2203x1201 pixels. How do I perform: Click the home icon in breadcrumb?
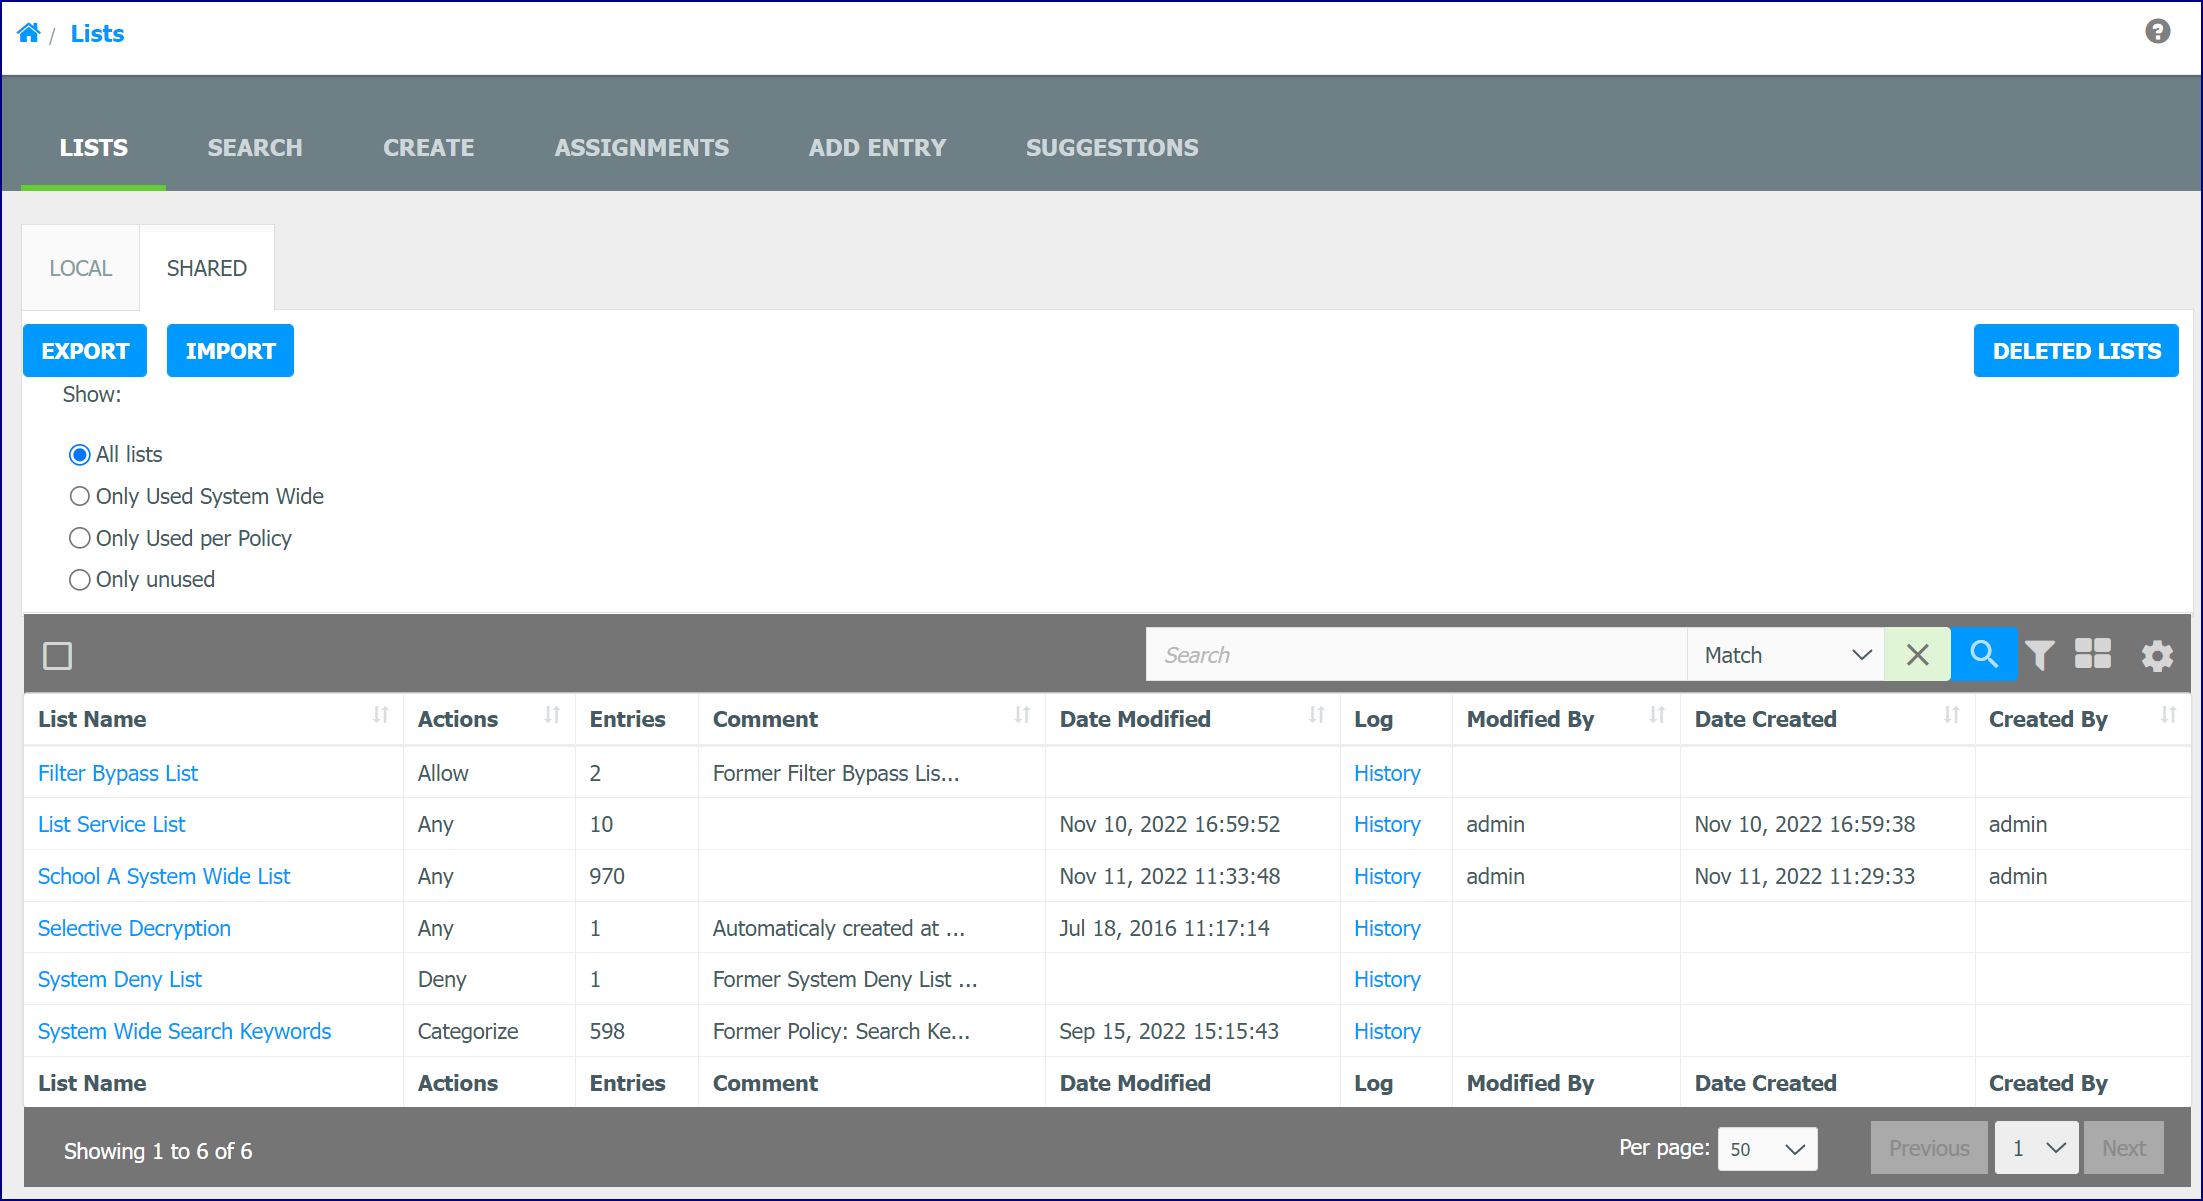29,33
